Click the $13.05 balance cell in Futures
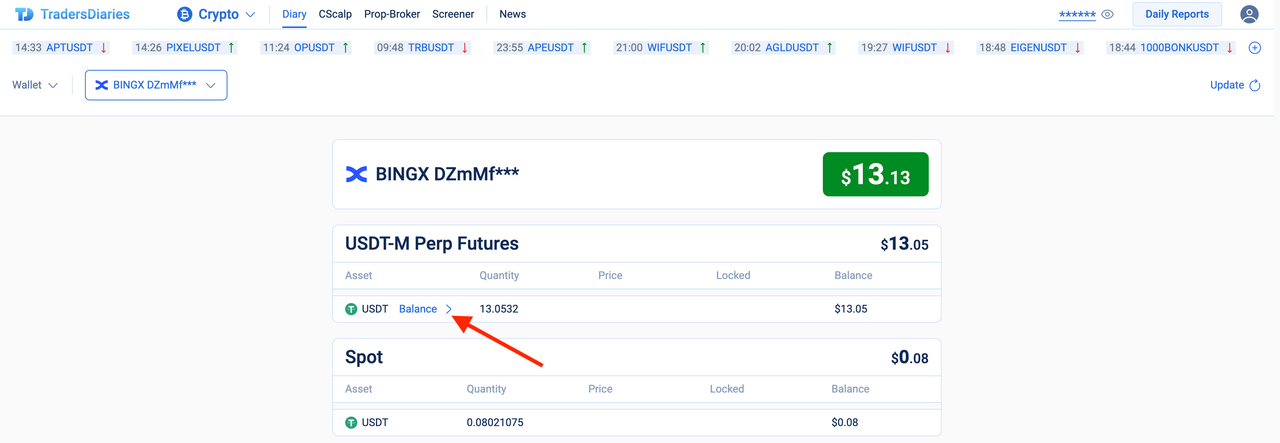Viewport: 1280px width, 443px height. pos(851,309)
